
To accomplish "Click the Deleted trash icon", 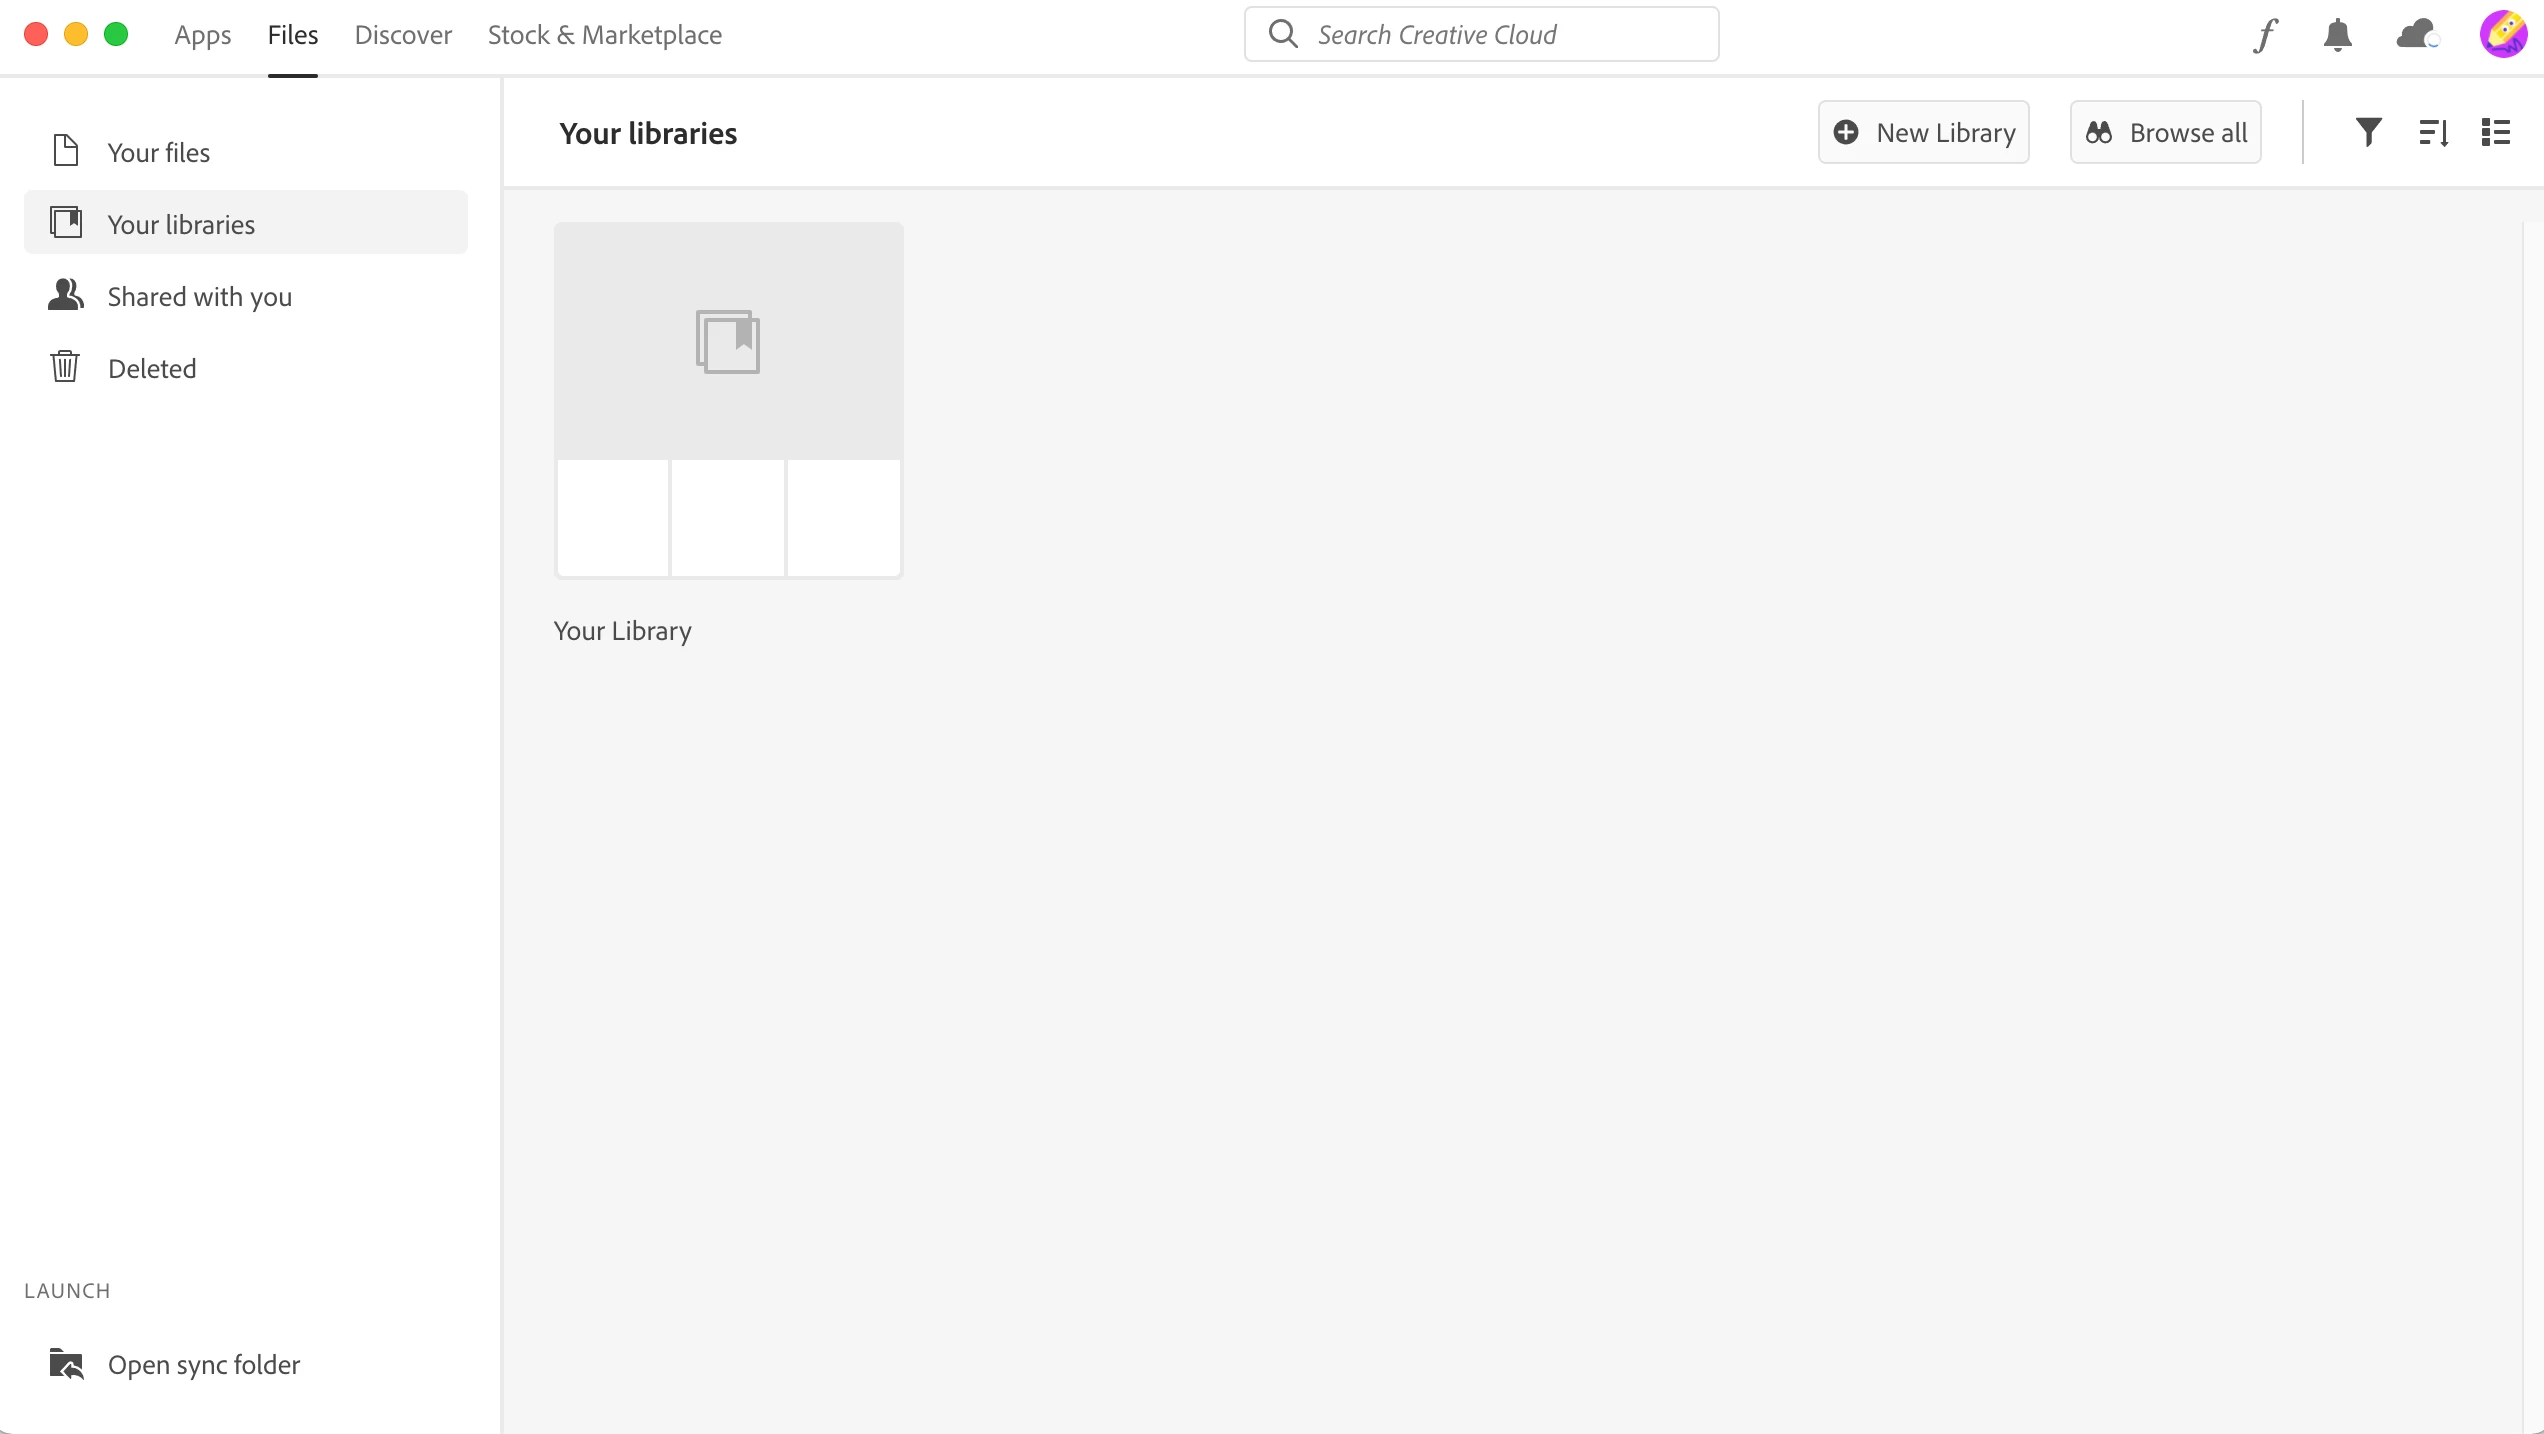I will tap(65, 367).
